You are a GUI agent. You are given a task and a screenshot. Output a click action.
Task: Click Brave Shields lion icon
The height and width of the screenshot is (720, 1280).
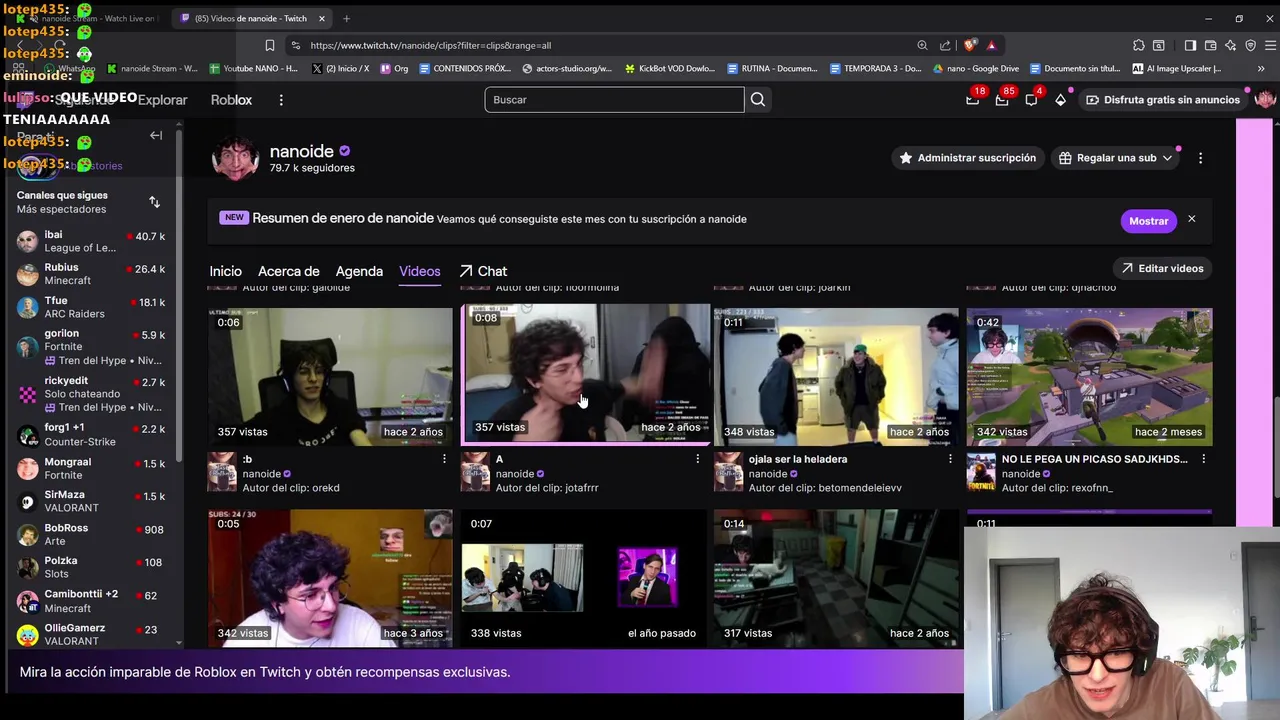(969, 45)
